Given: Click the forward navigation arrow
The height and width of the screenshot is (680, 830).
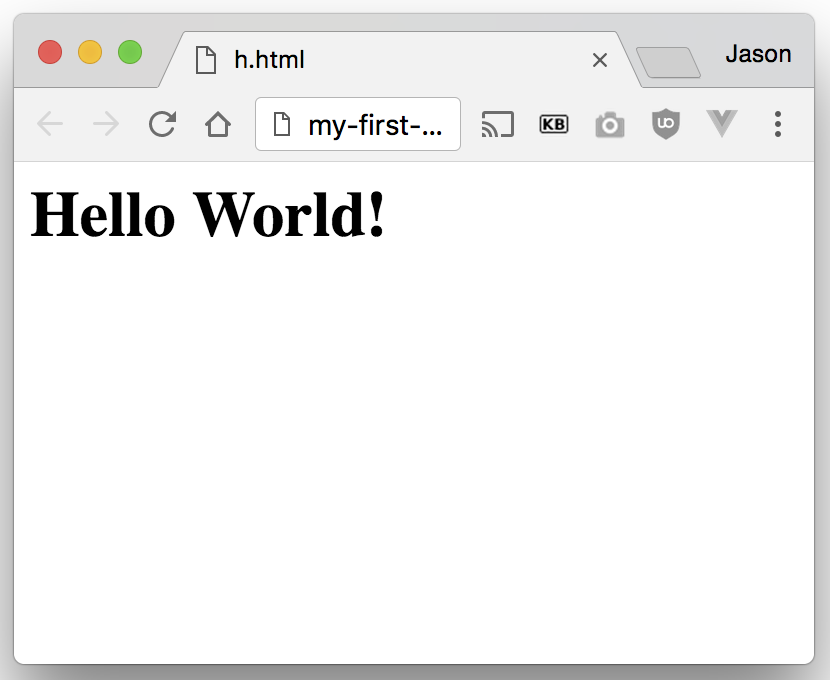Looking at the screenshot, I should pos(105,124).
